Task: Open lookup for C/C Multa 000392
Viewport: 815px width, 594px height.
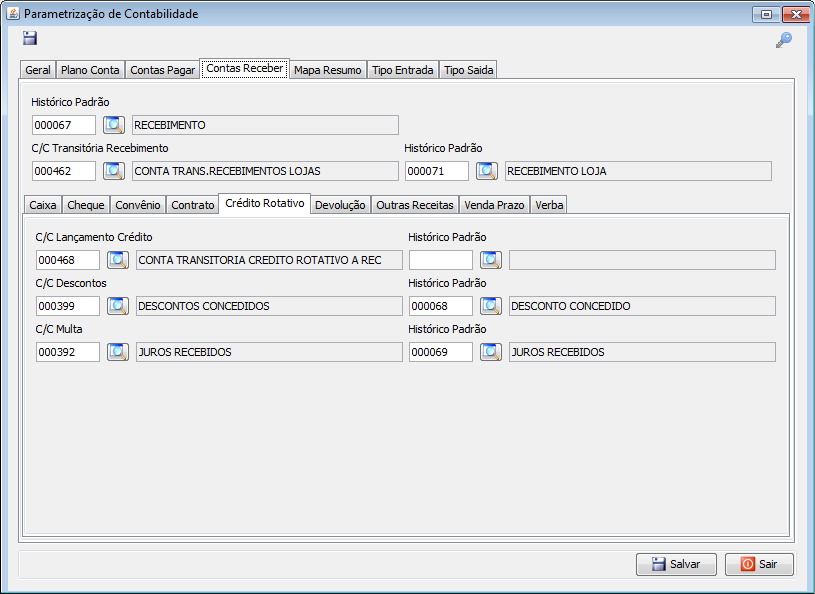Action: pos(118,352)
